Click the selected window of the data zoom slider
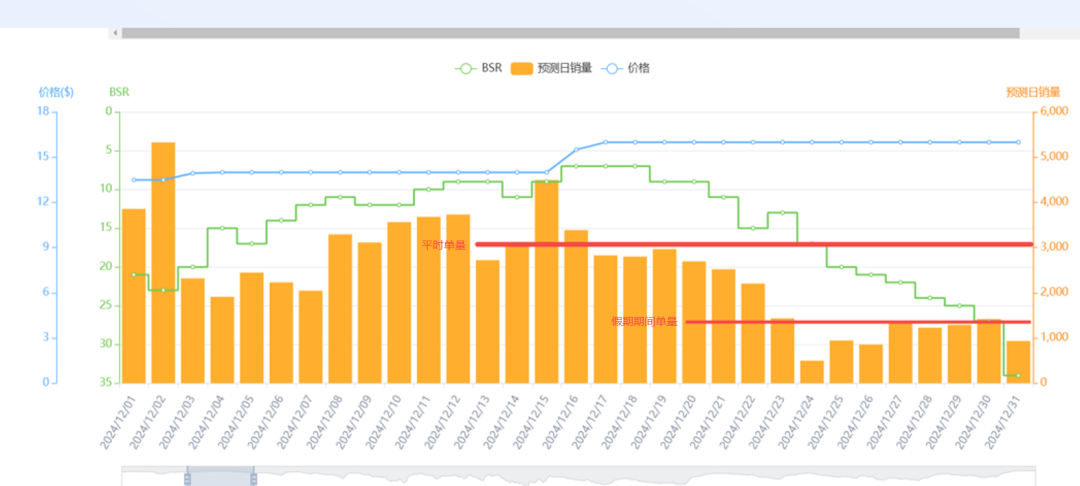The image size is (1080, 486). point(220,476)
